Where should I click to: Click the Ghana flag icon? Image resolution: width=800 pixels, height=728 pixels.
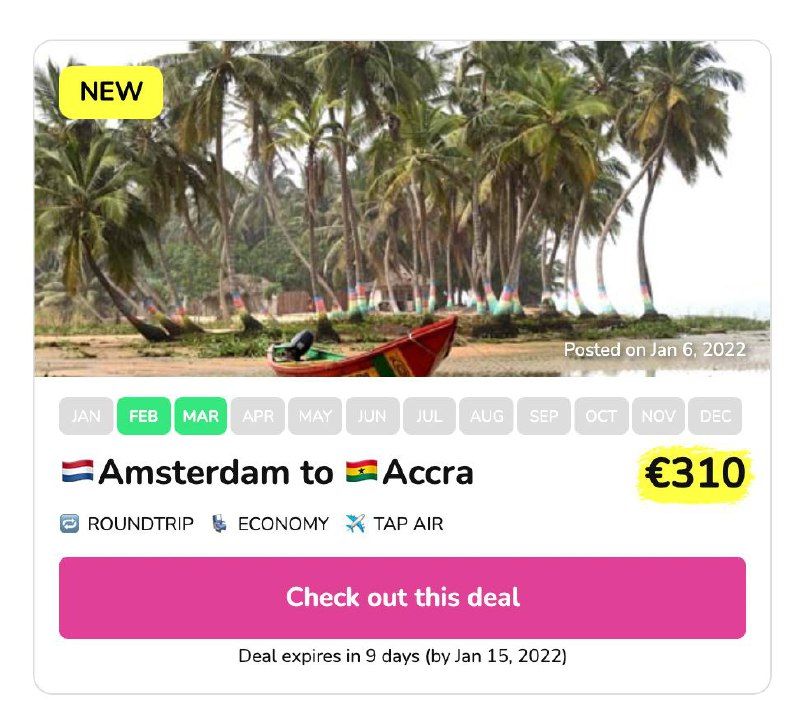[361, 471]
